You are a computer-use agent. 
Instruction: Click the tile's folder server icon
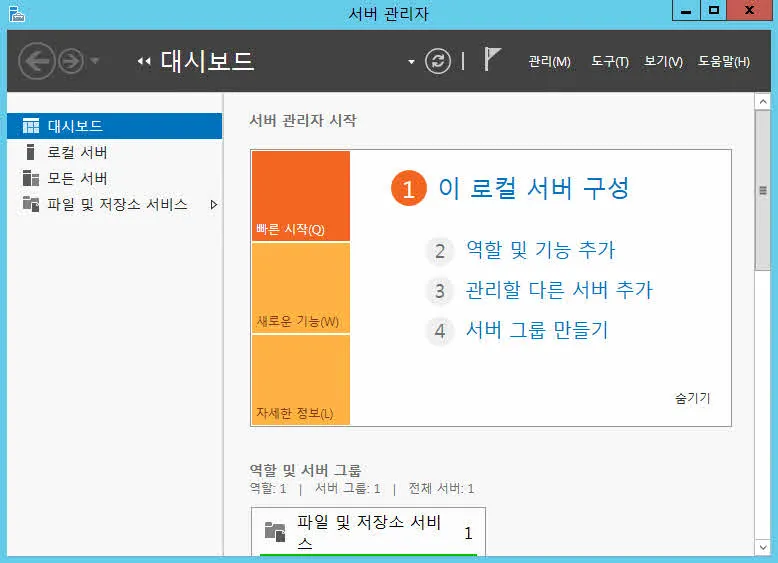(275, 532)
